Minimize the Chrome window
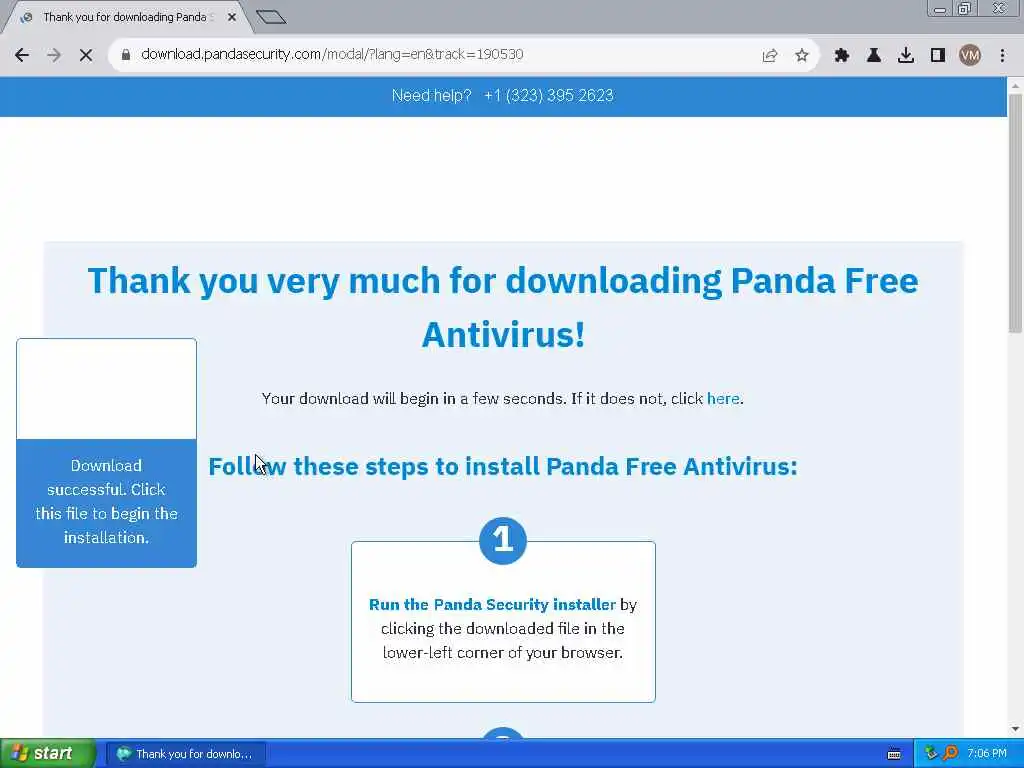This screenshot has width=1024, height=768. click(940, 9)
